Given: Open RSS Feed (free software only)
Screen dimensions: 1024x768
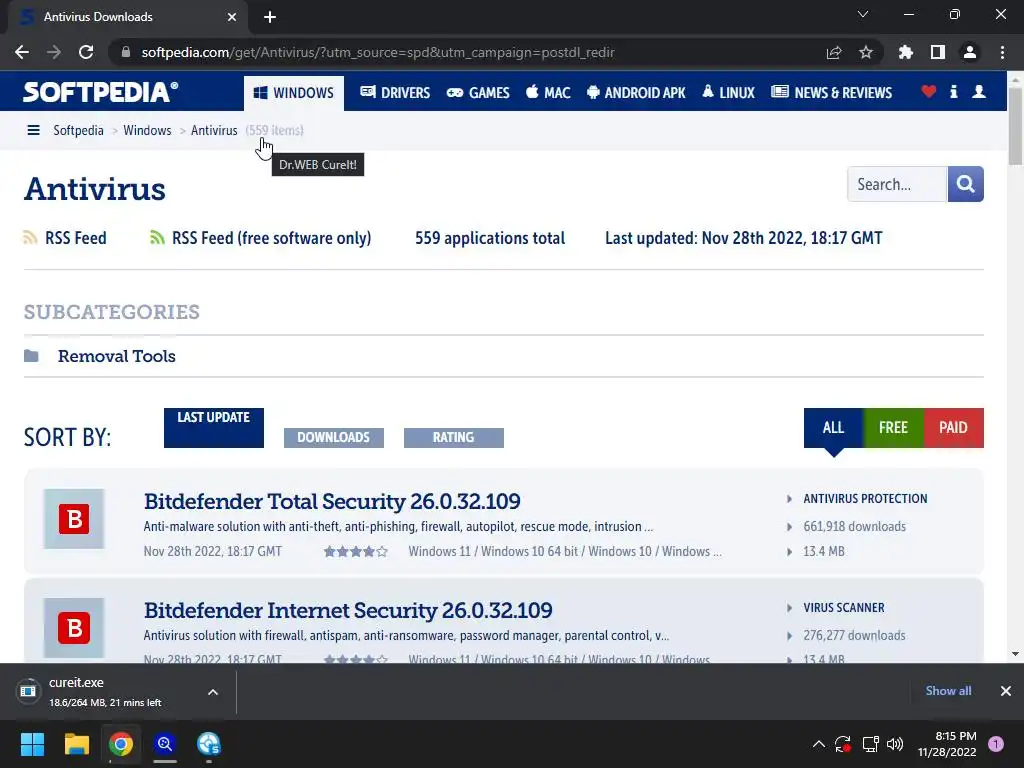Looking at the screenshot, I should click(x=261, y=238).
